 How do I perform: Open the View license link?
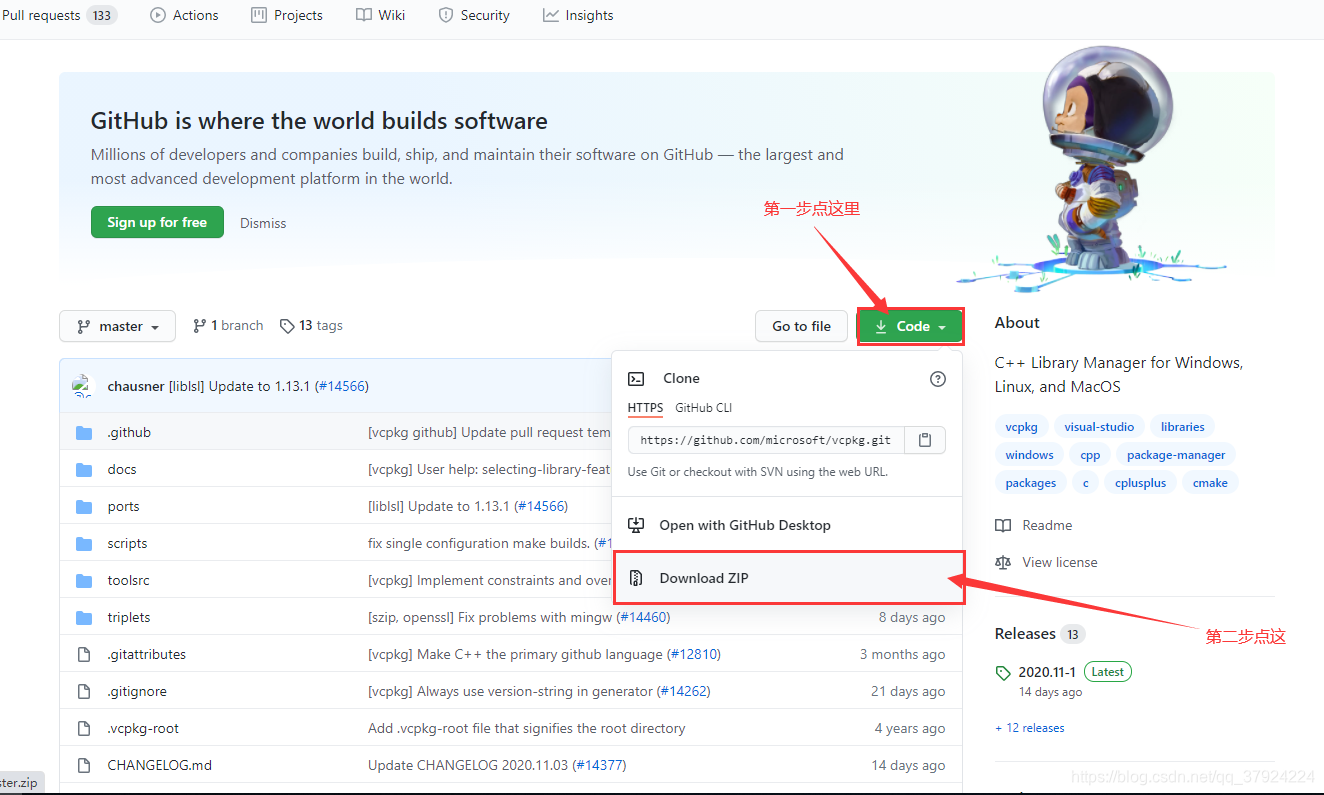point(1047,562)
